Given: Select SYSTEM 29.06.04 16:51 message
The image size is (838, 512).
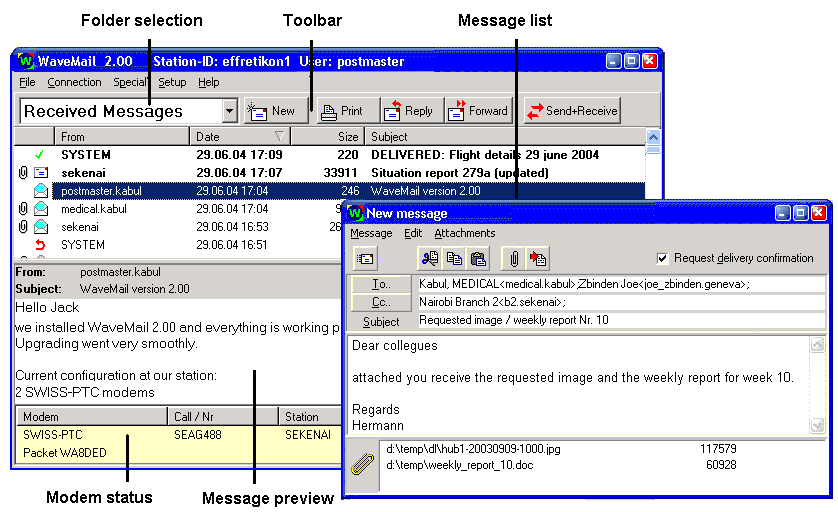Looking at the screenshot, I should pos(178,245).
